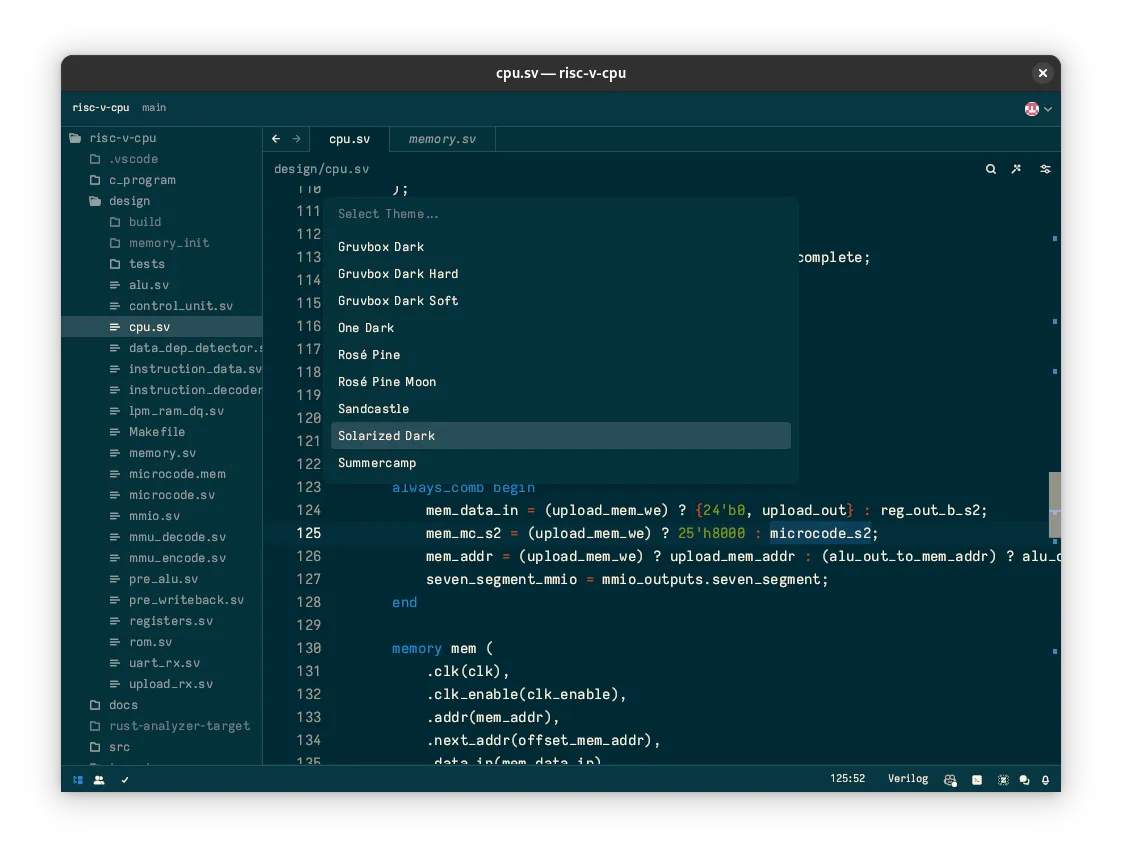Viewport: 1122px width, 859px height.
Task: Open notifications via the bell icon
Action: point(1045,779)
